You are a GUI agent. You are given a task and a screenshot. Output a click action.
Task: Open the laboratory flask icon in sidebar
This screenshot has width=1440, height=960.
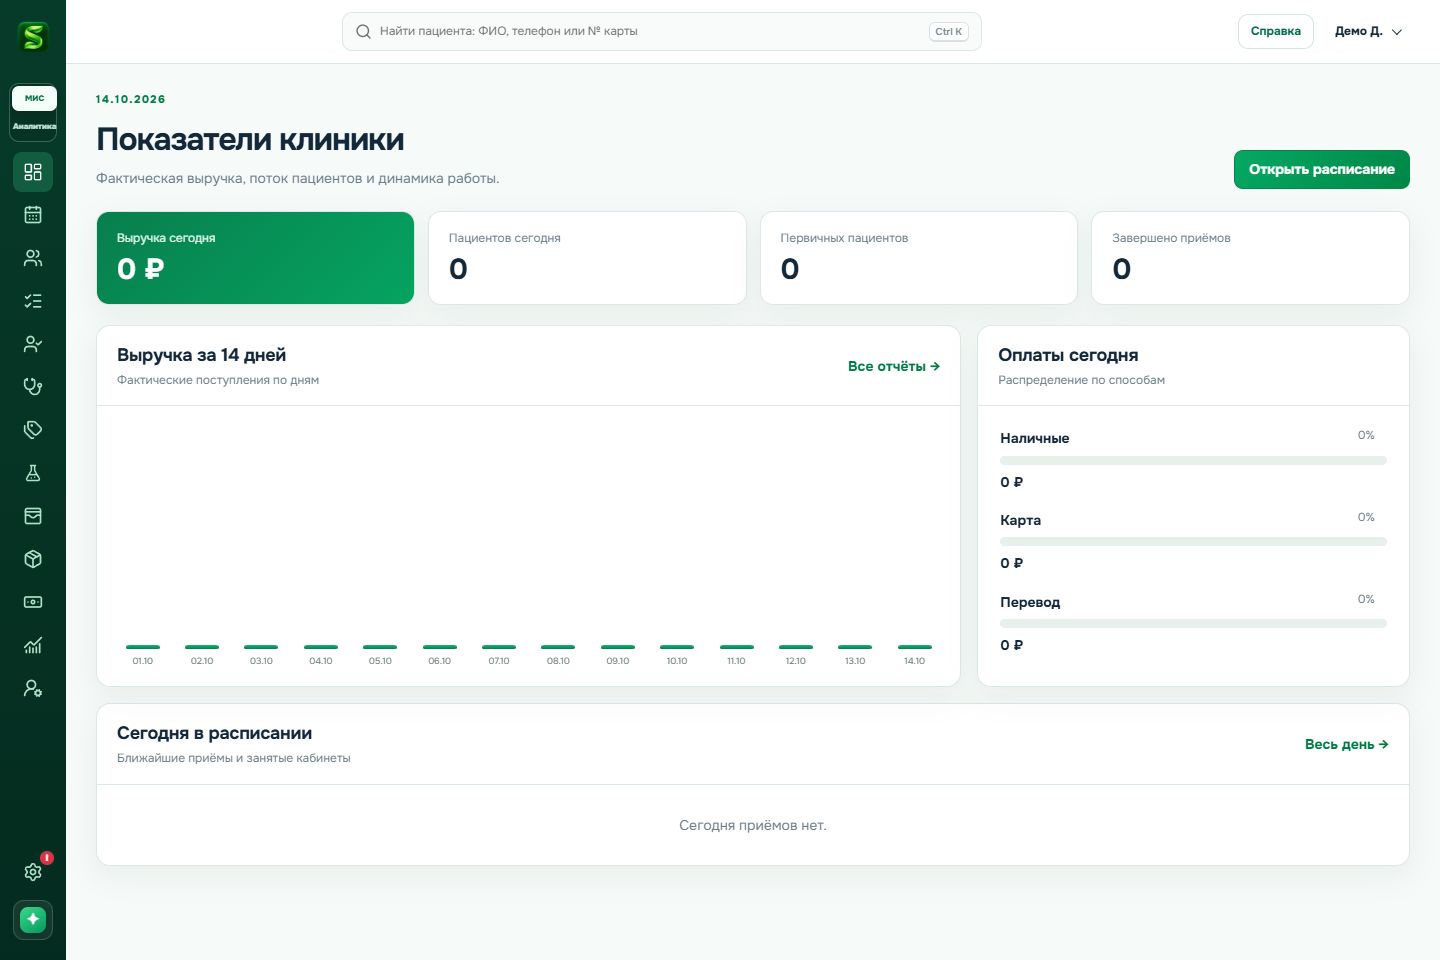click(x=33, y=473)
